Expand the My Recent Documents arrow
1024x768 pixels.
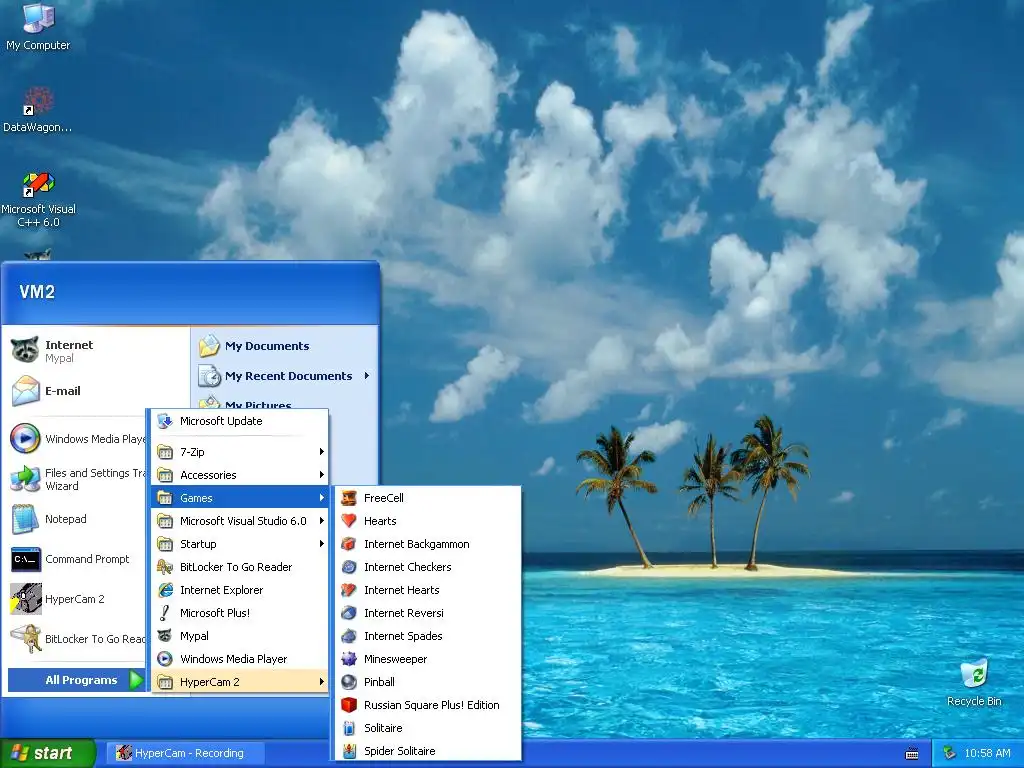coord(366,376)
